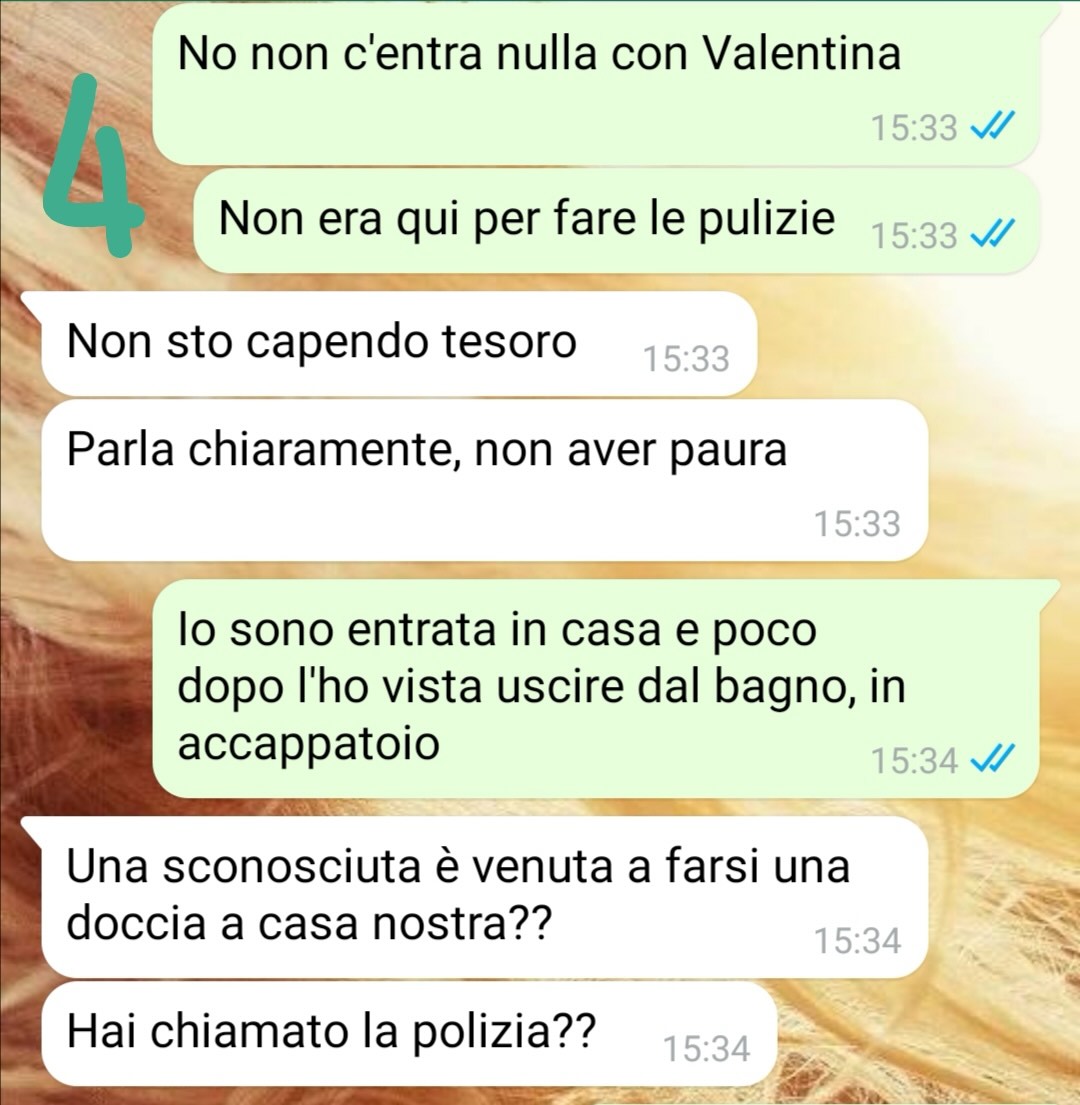
Task: Tap the 15:33 time under 'Parla chiaramente'
Action: (x=857, y=524)
